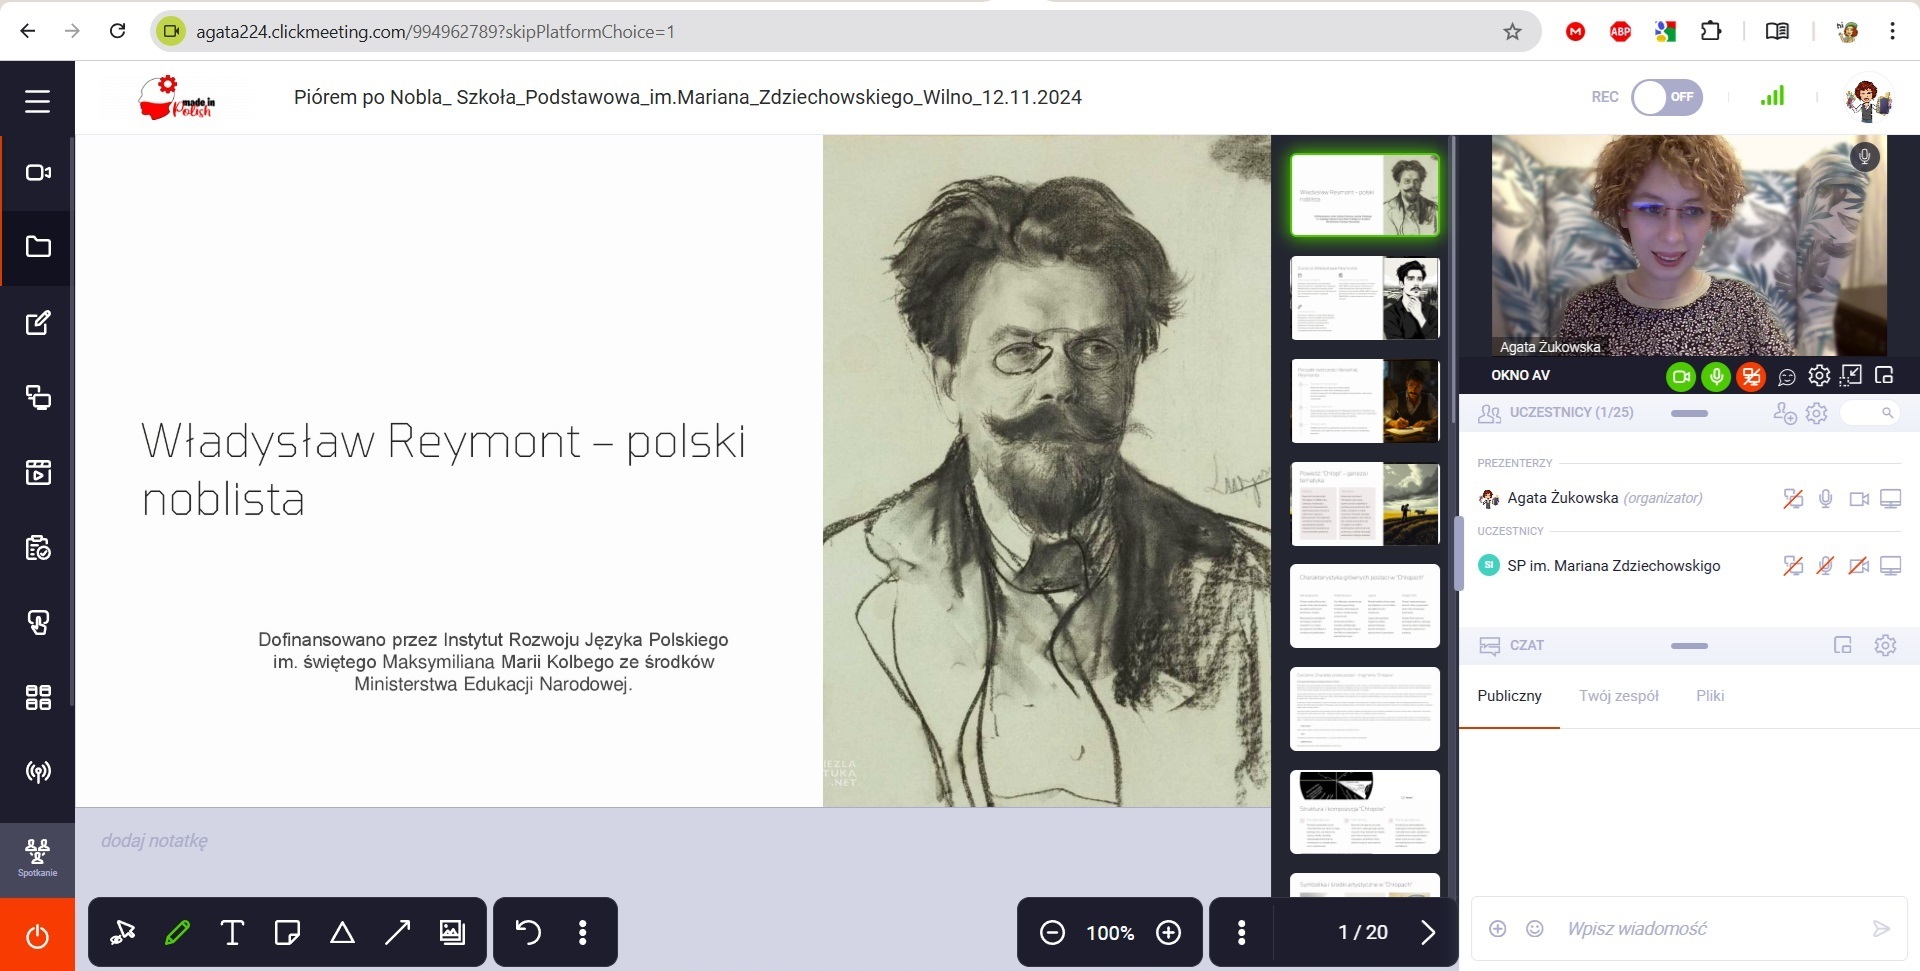
Task: Open the profile avatar menu top right
Action: coord(1867,98)
